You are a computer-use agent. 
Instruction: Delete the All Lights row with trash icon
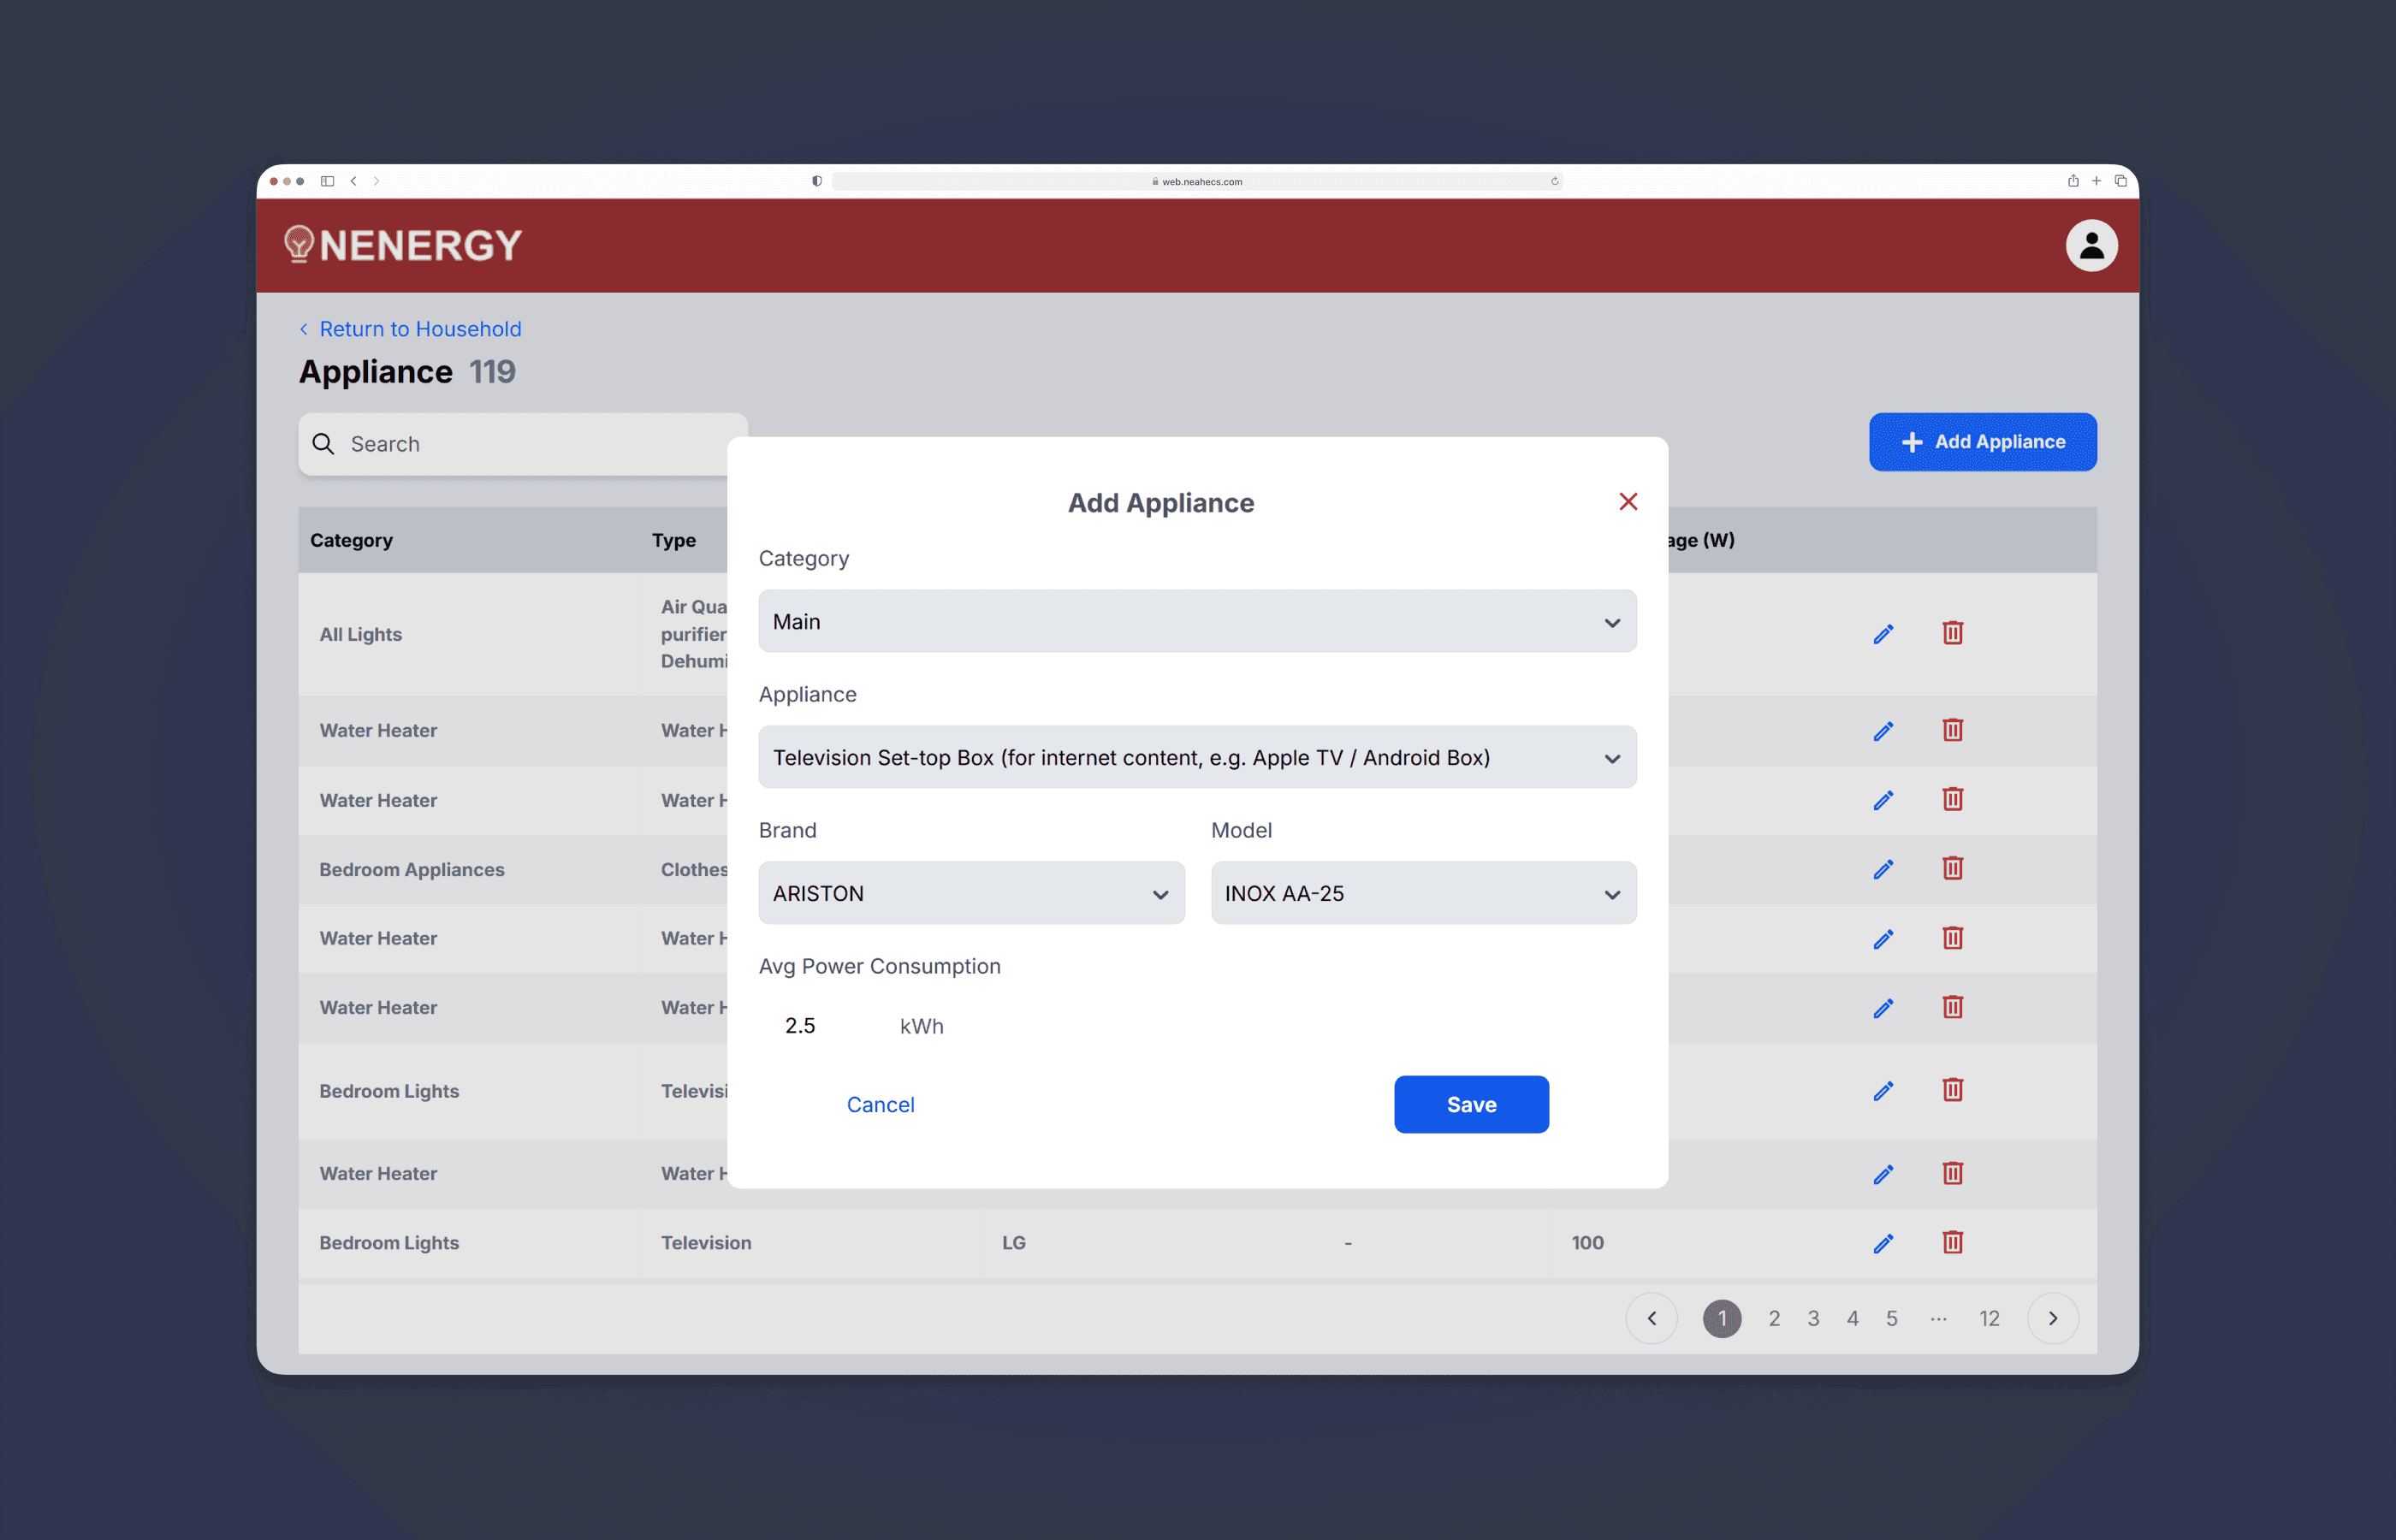1952,633
